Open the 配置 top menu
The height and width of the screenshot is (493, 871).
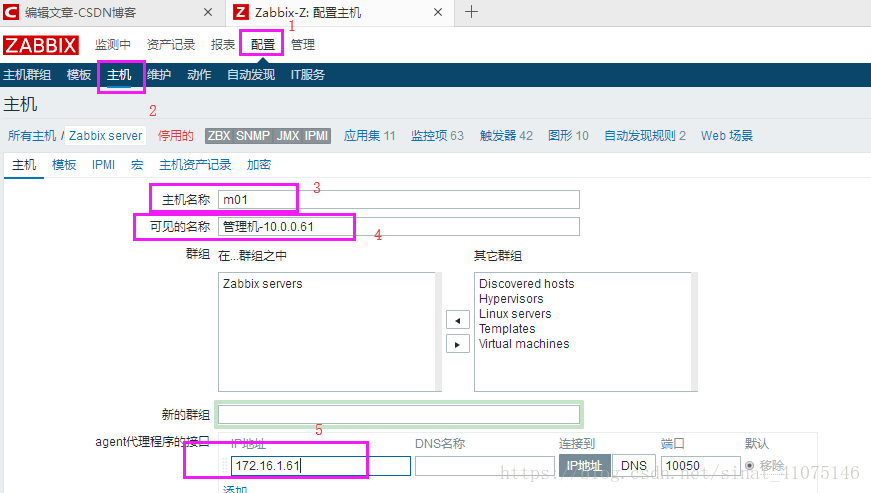263,44
